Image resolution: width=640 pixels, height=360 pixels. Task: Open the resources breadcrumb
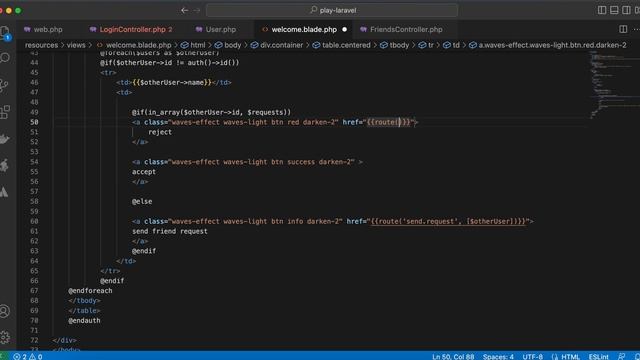[41, 45]
